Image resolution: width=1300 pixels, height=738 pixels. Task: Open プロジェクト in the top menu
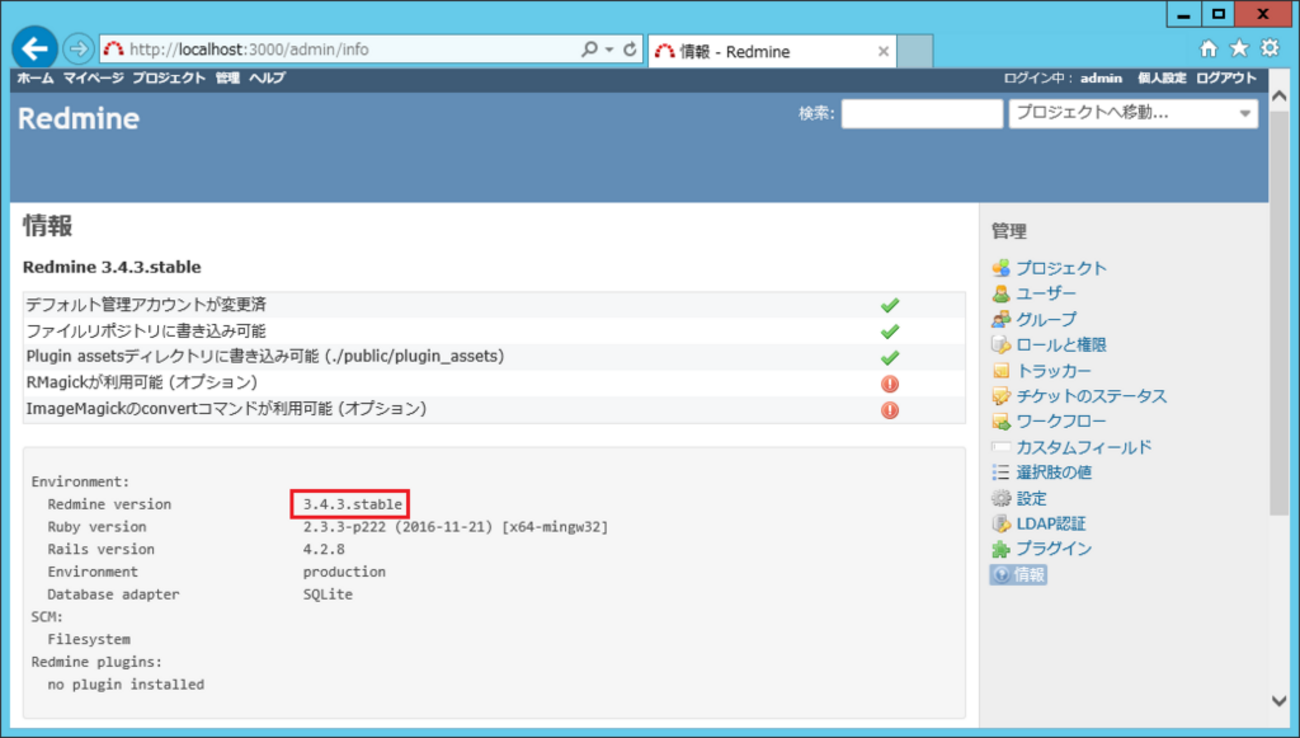coord(169,78)
